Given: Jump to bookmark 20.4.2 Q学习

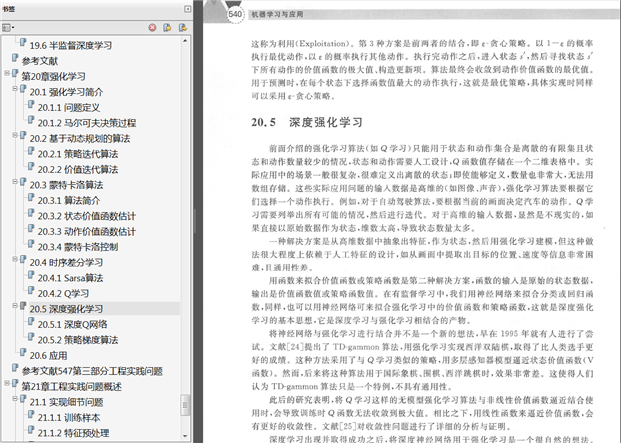Looking at the screenshot, I should [x=63, y=293].
